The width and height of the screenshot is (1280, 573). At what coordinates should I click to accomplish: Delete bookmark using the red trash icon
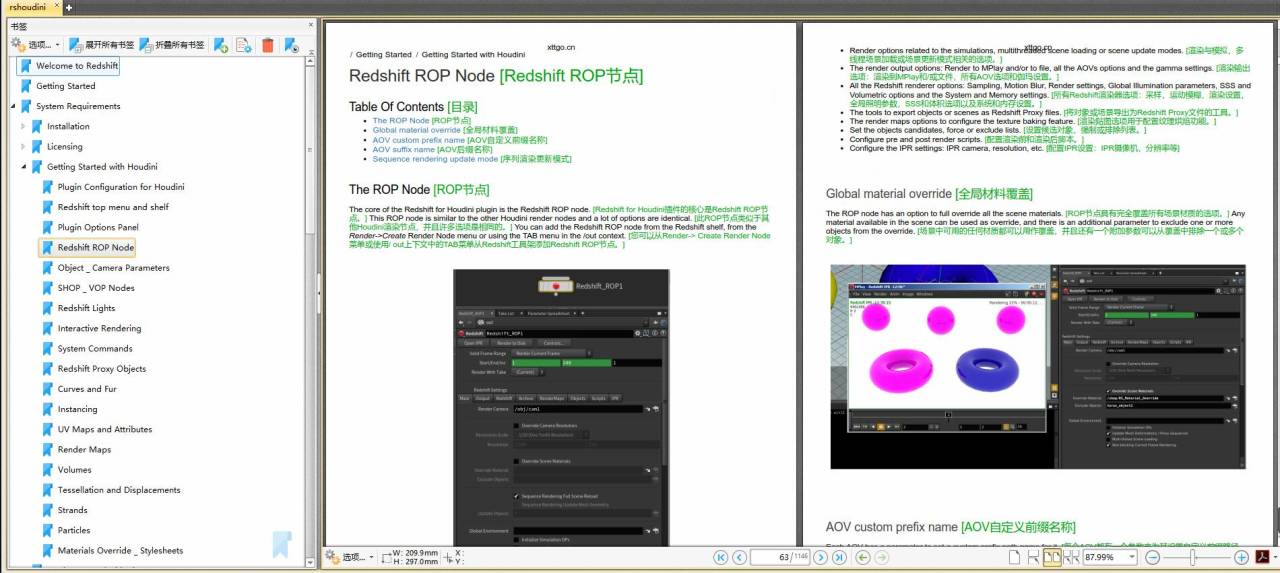268,45
